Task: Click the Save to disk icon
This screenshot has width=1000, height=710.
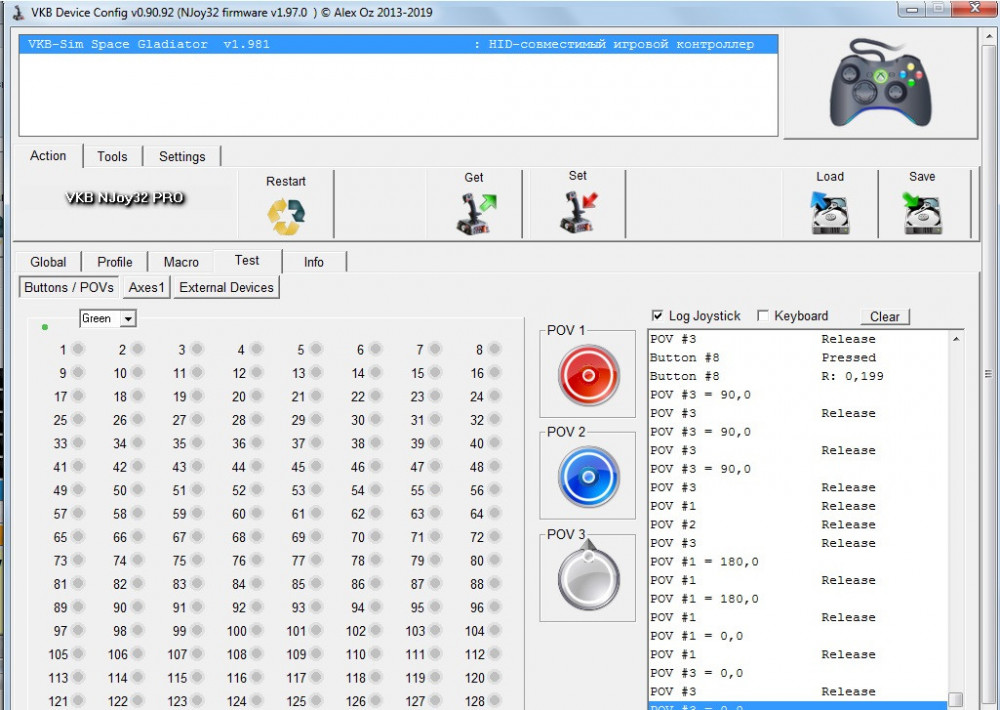Action: click(x=922, y=212)
